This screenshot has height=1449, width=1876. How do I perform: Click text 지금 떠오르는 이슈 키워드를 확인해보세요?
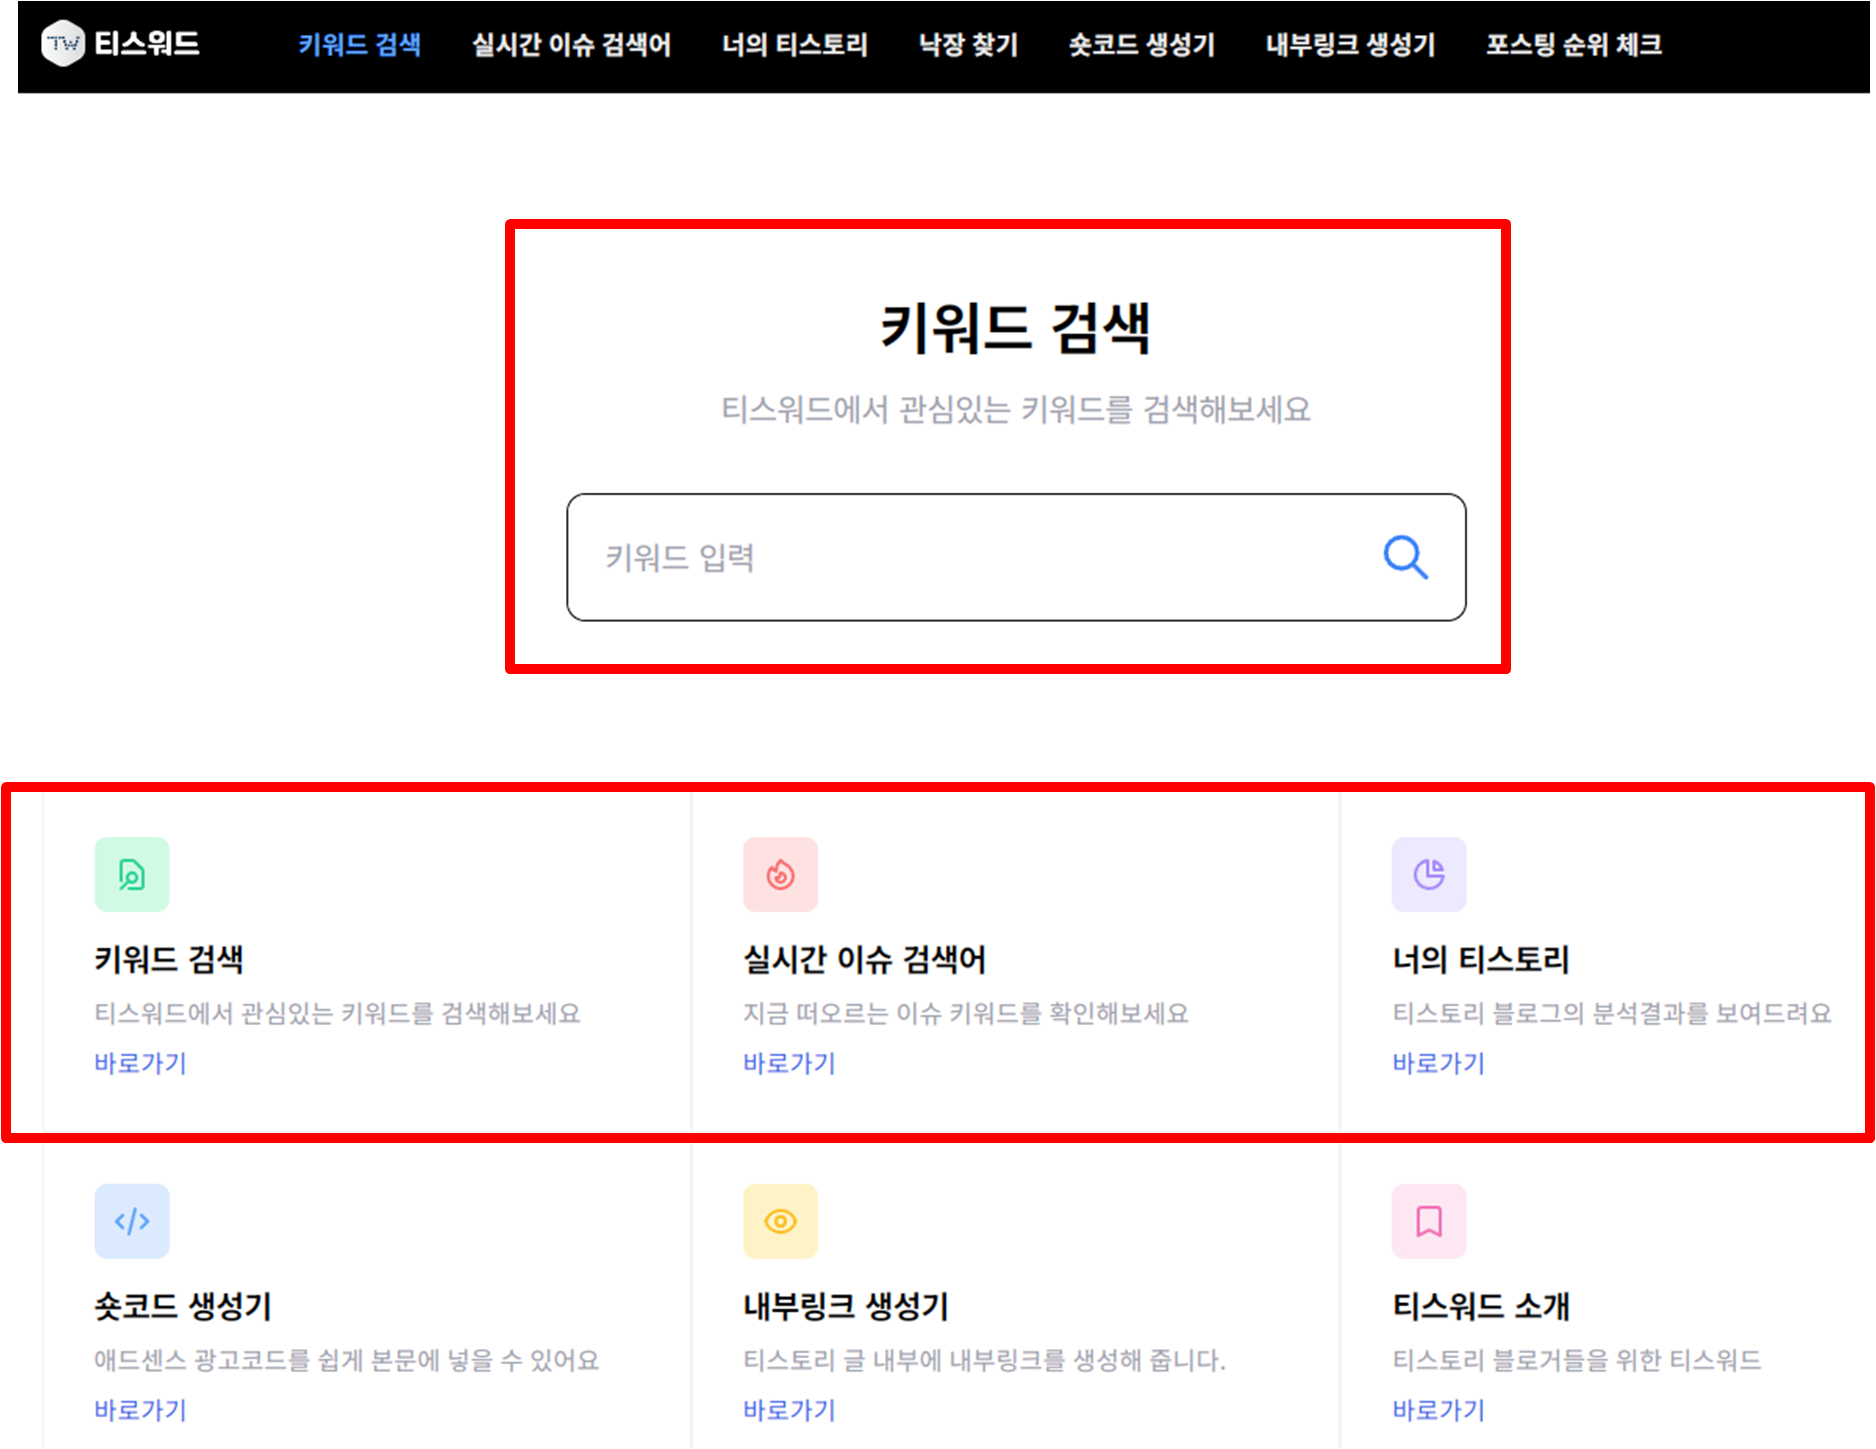(966, 1013)
